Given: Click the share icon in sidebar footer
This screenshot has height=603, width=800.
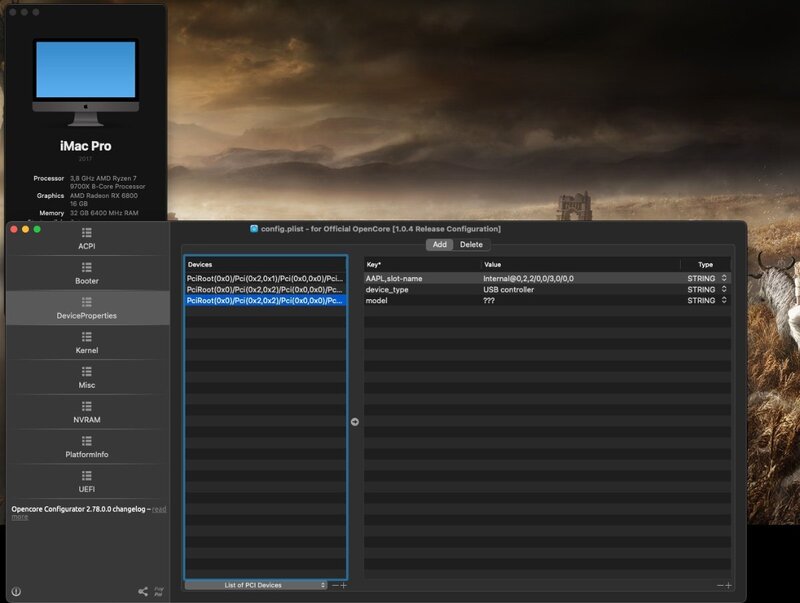Looking at the screenshot, I should point(143,591).
